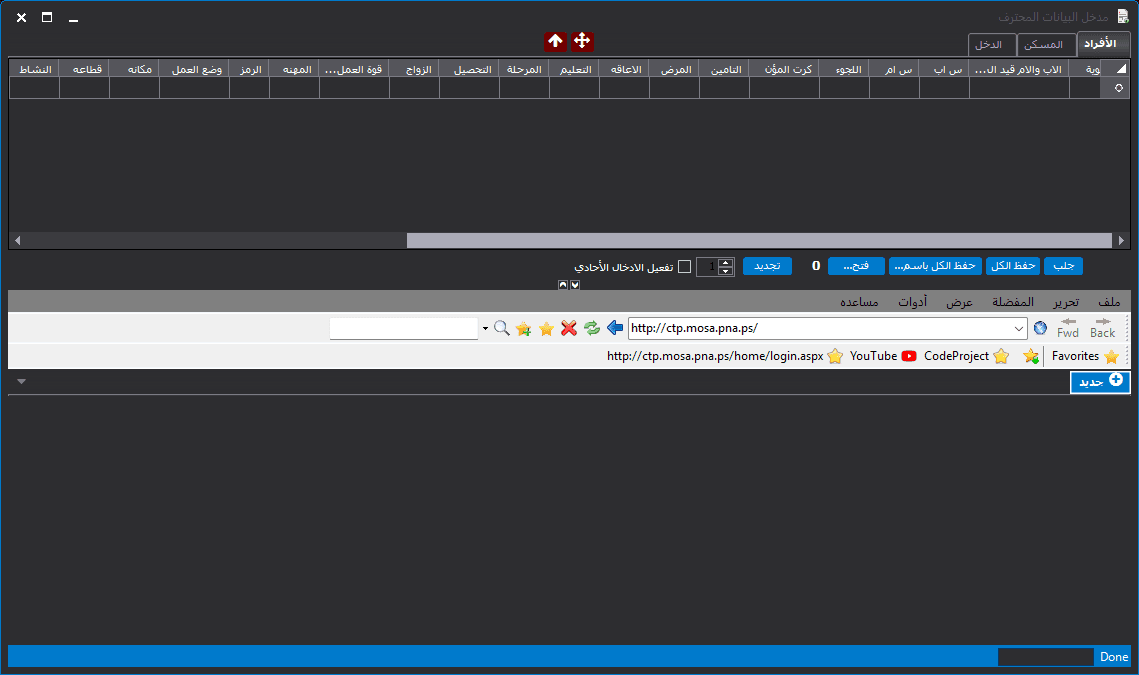Increase the numeric spinner value

tap(725, 262)
